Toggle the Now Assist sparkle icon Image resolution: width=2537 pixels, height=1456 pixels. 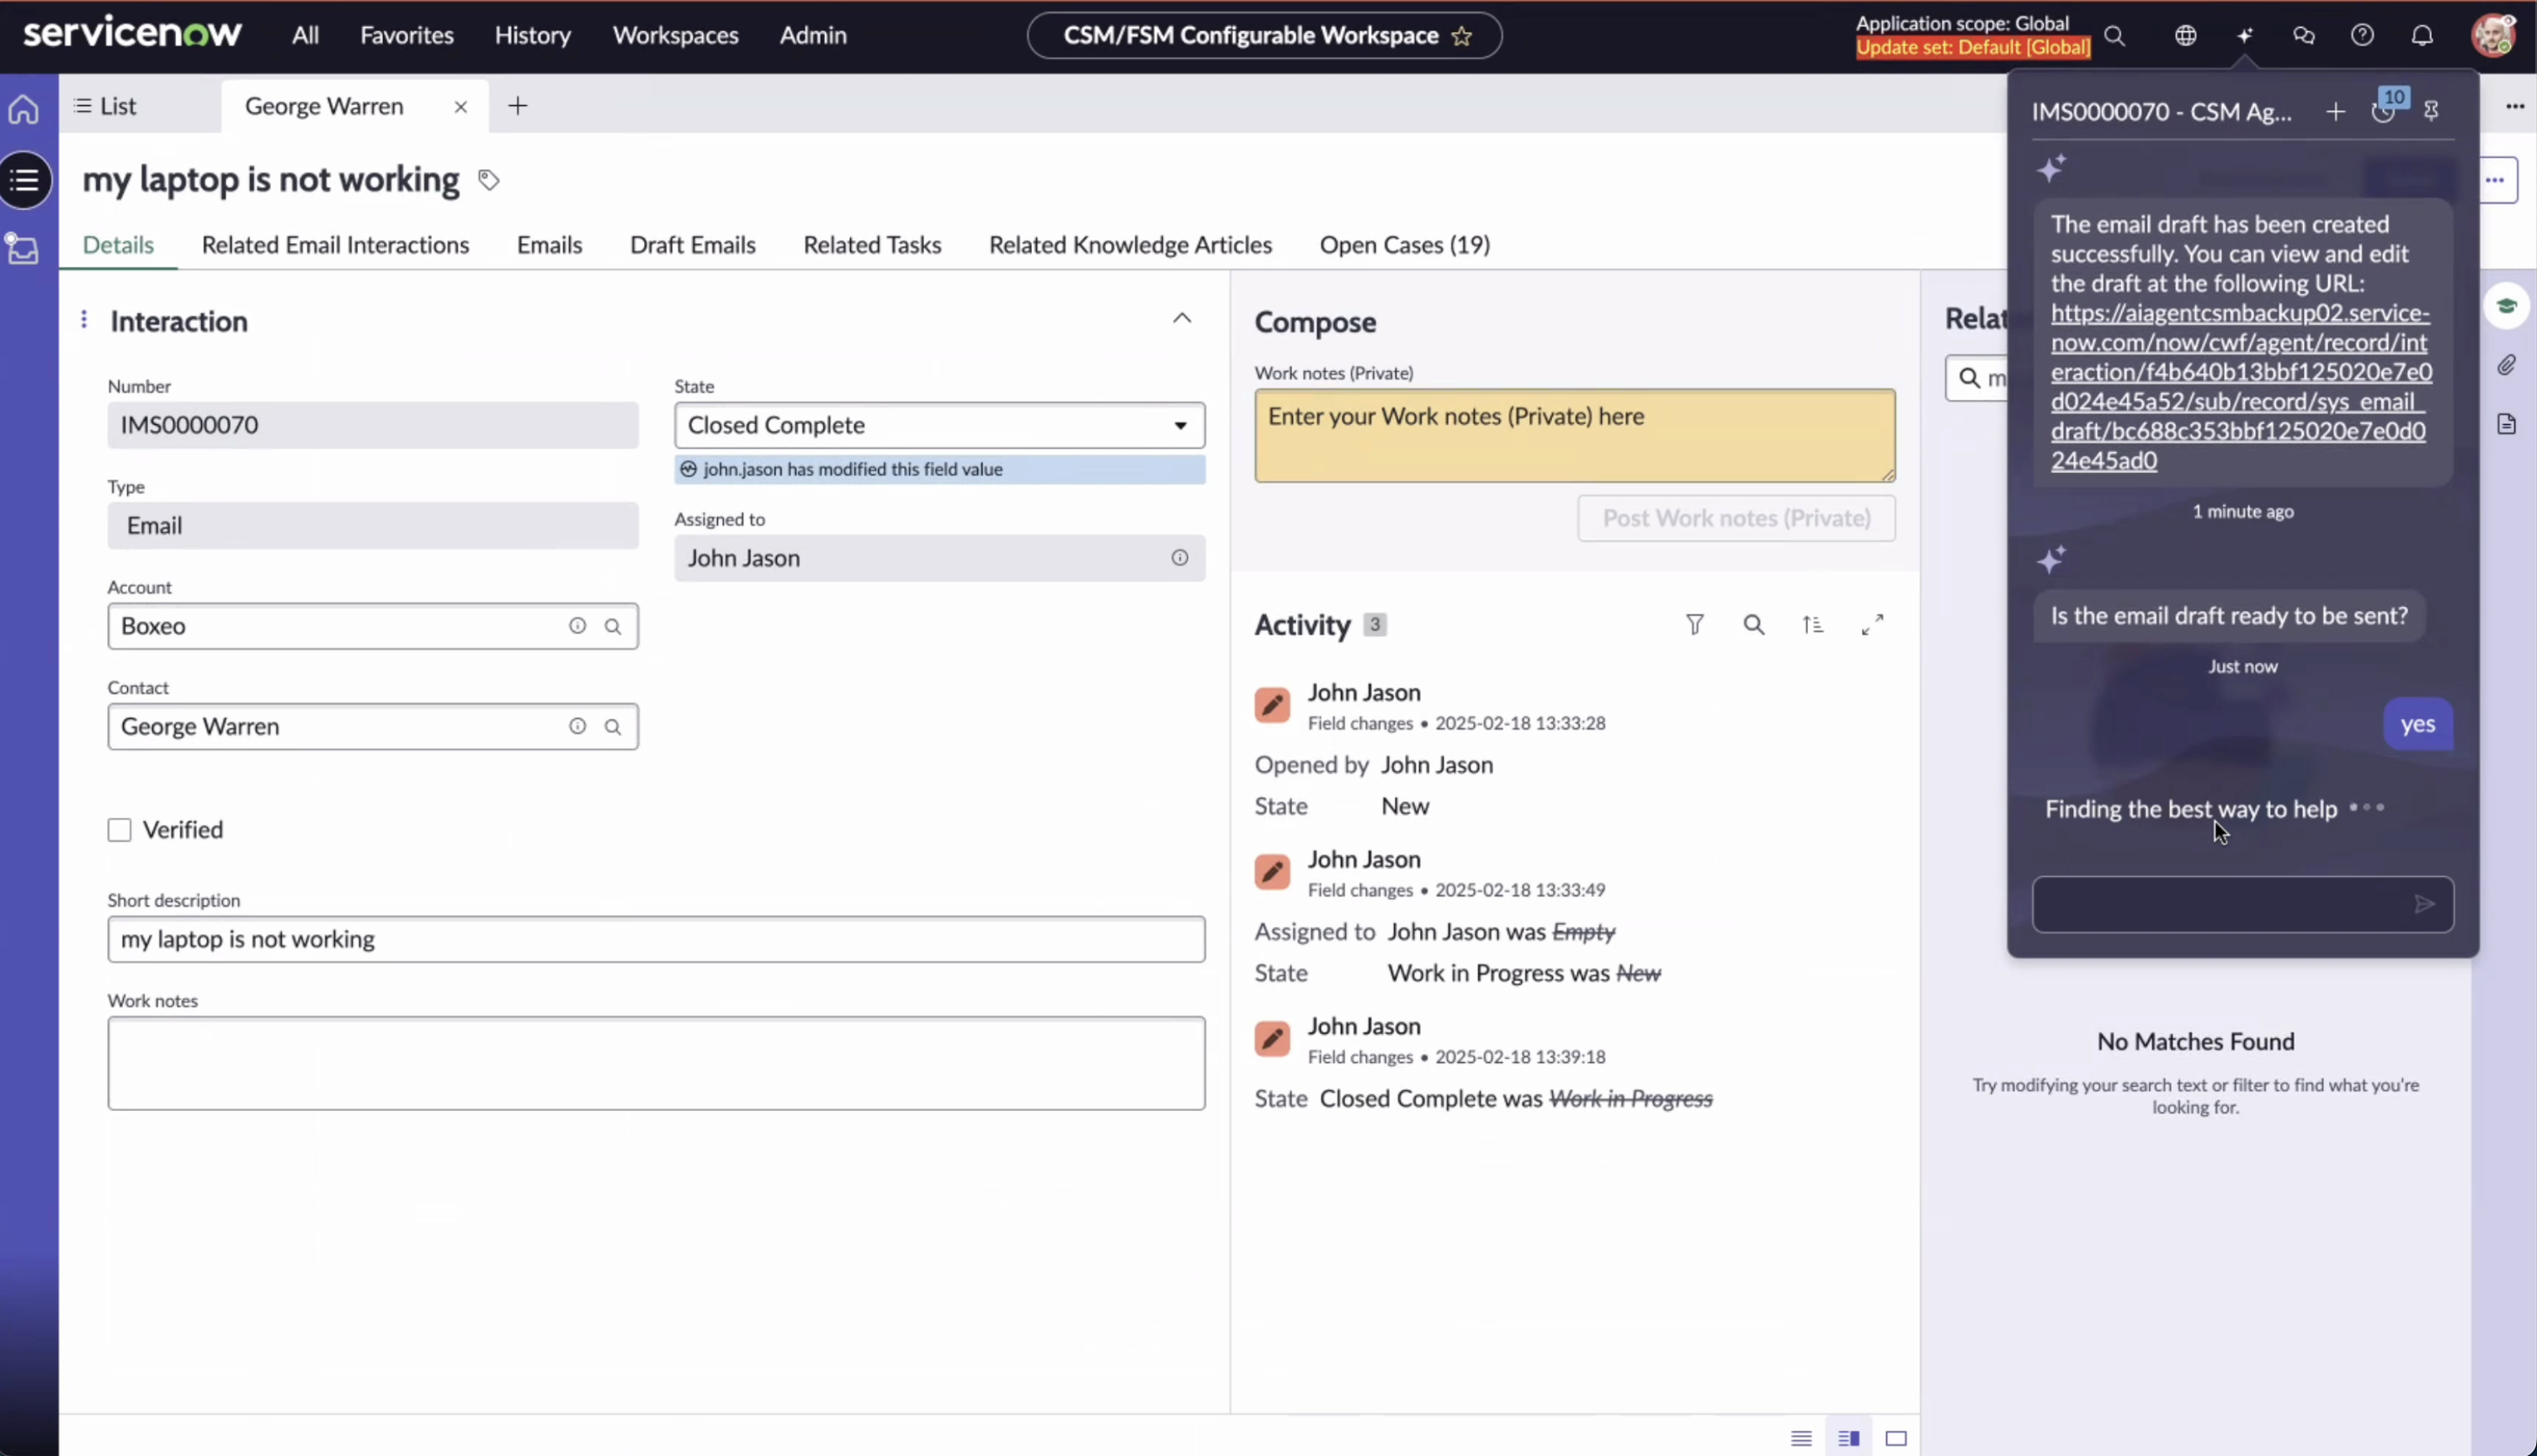(2245, 36)
